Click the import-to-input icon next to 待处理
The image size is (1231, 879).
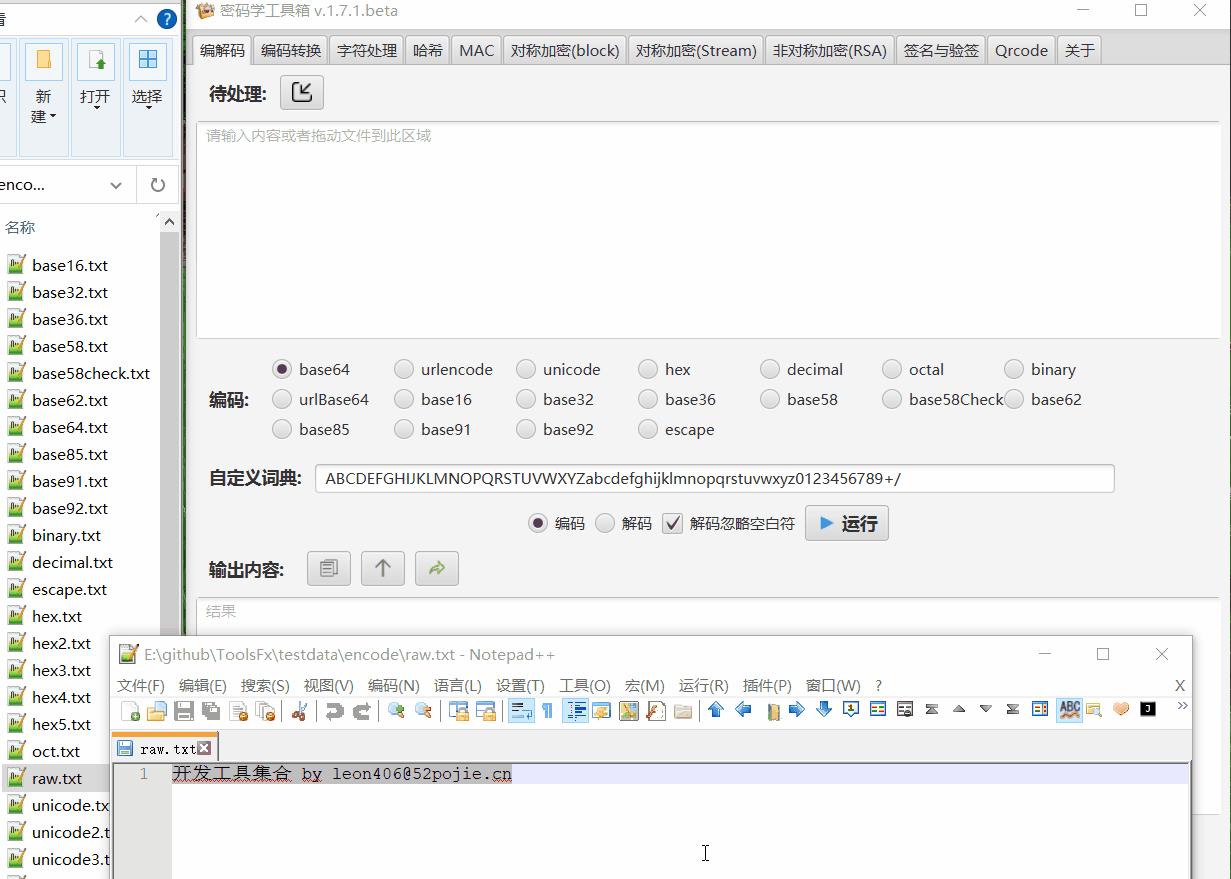pos(301,92)
